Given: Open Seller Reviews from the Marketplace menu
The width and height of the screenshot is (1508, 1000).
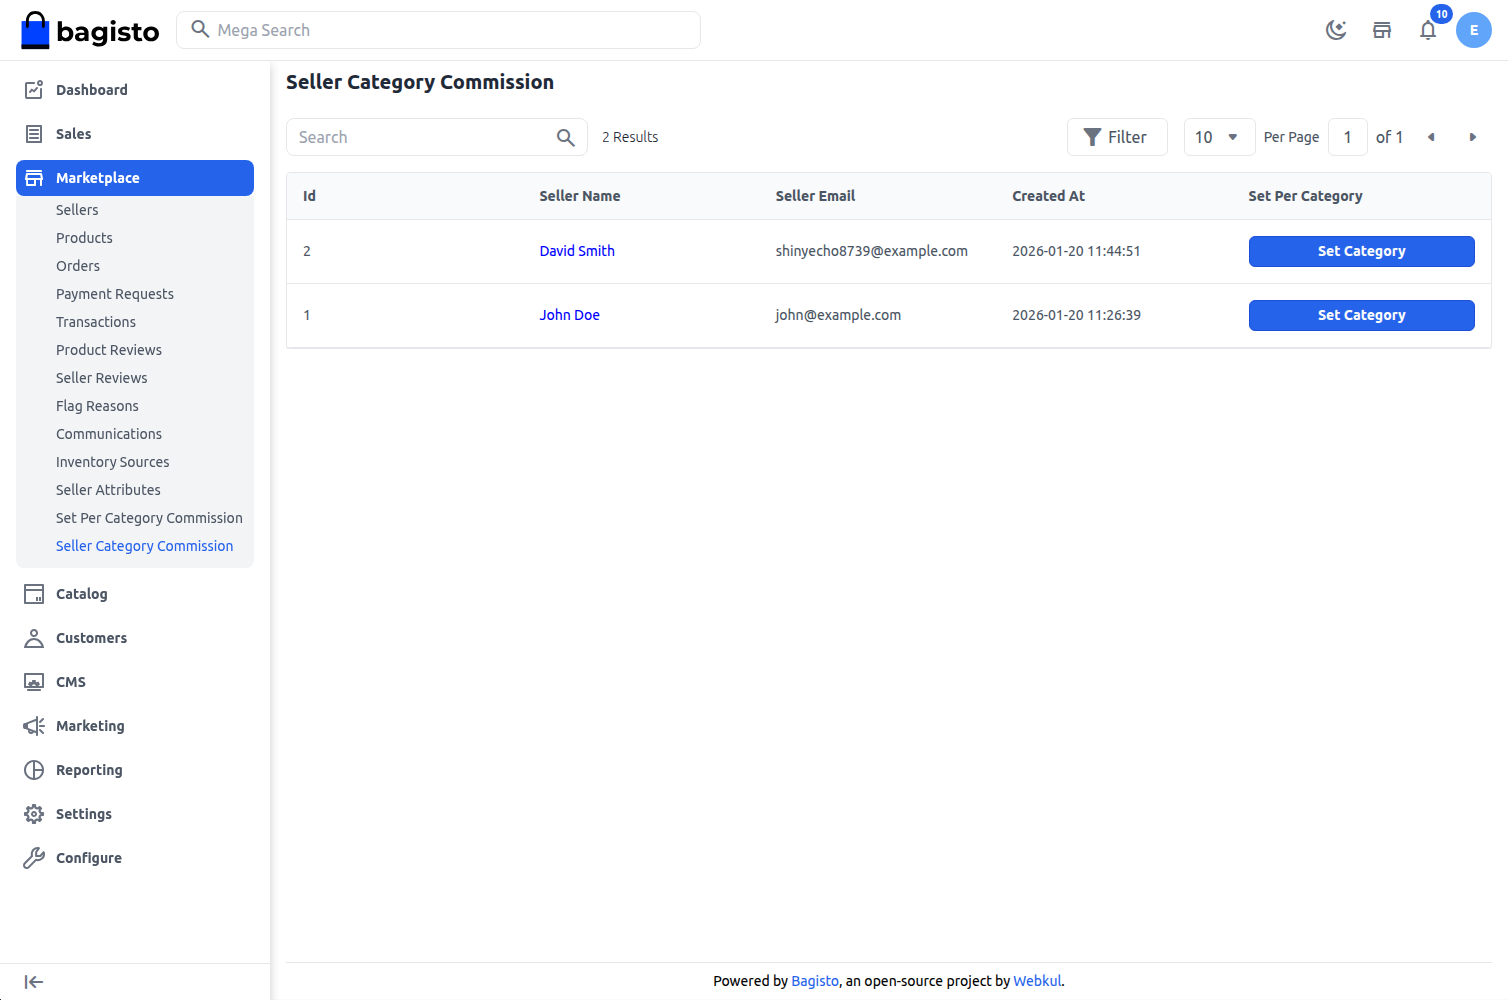Looking at the screenshot, I should point(101,377).
